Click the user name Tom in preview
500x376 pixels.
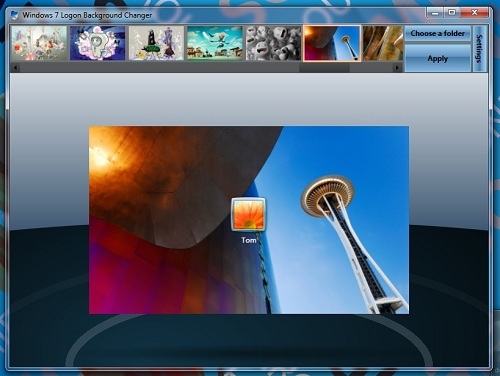249,240
